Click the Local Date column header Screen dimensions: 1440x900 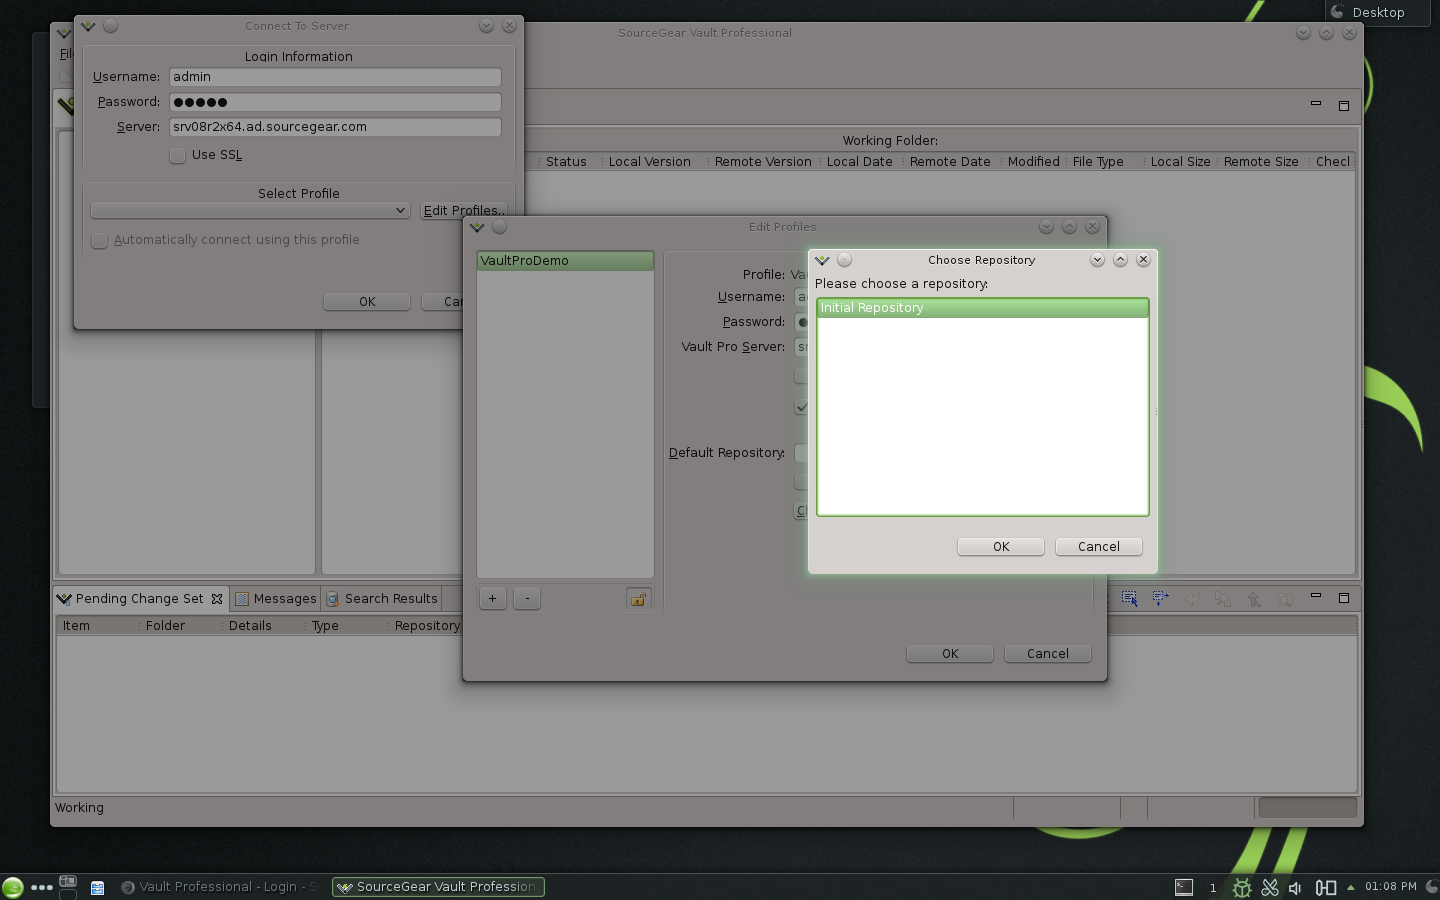click(x=860, y=162)
